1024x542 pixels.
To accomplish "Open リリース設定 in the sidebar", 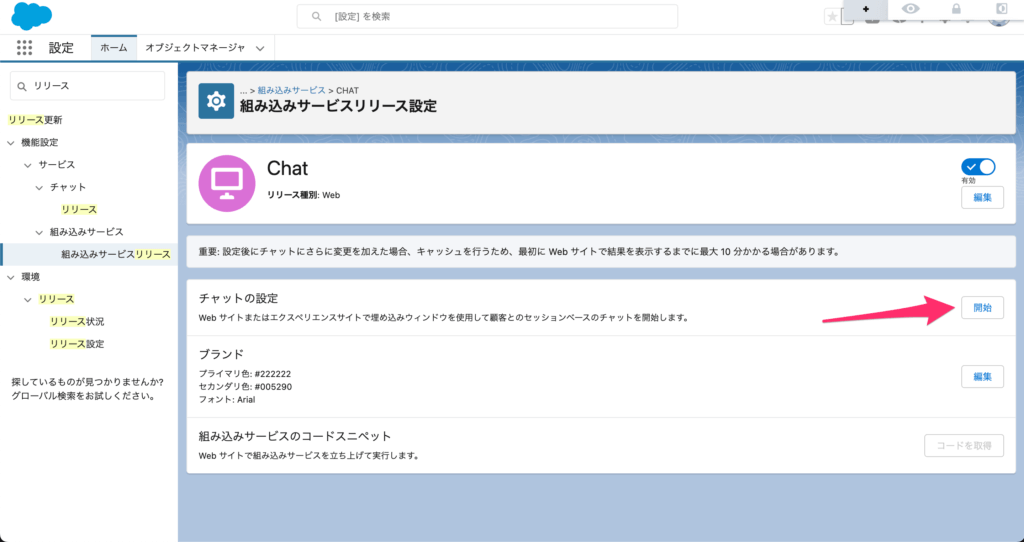I will (x=77, y=344).
